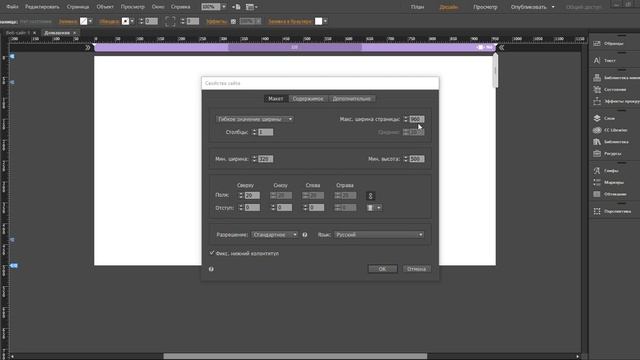Click the Заливка в браузере color swatch
640x360 pixels.
(319, 21)
